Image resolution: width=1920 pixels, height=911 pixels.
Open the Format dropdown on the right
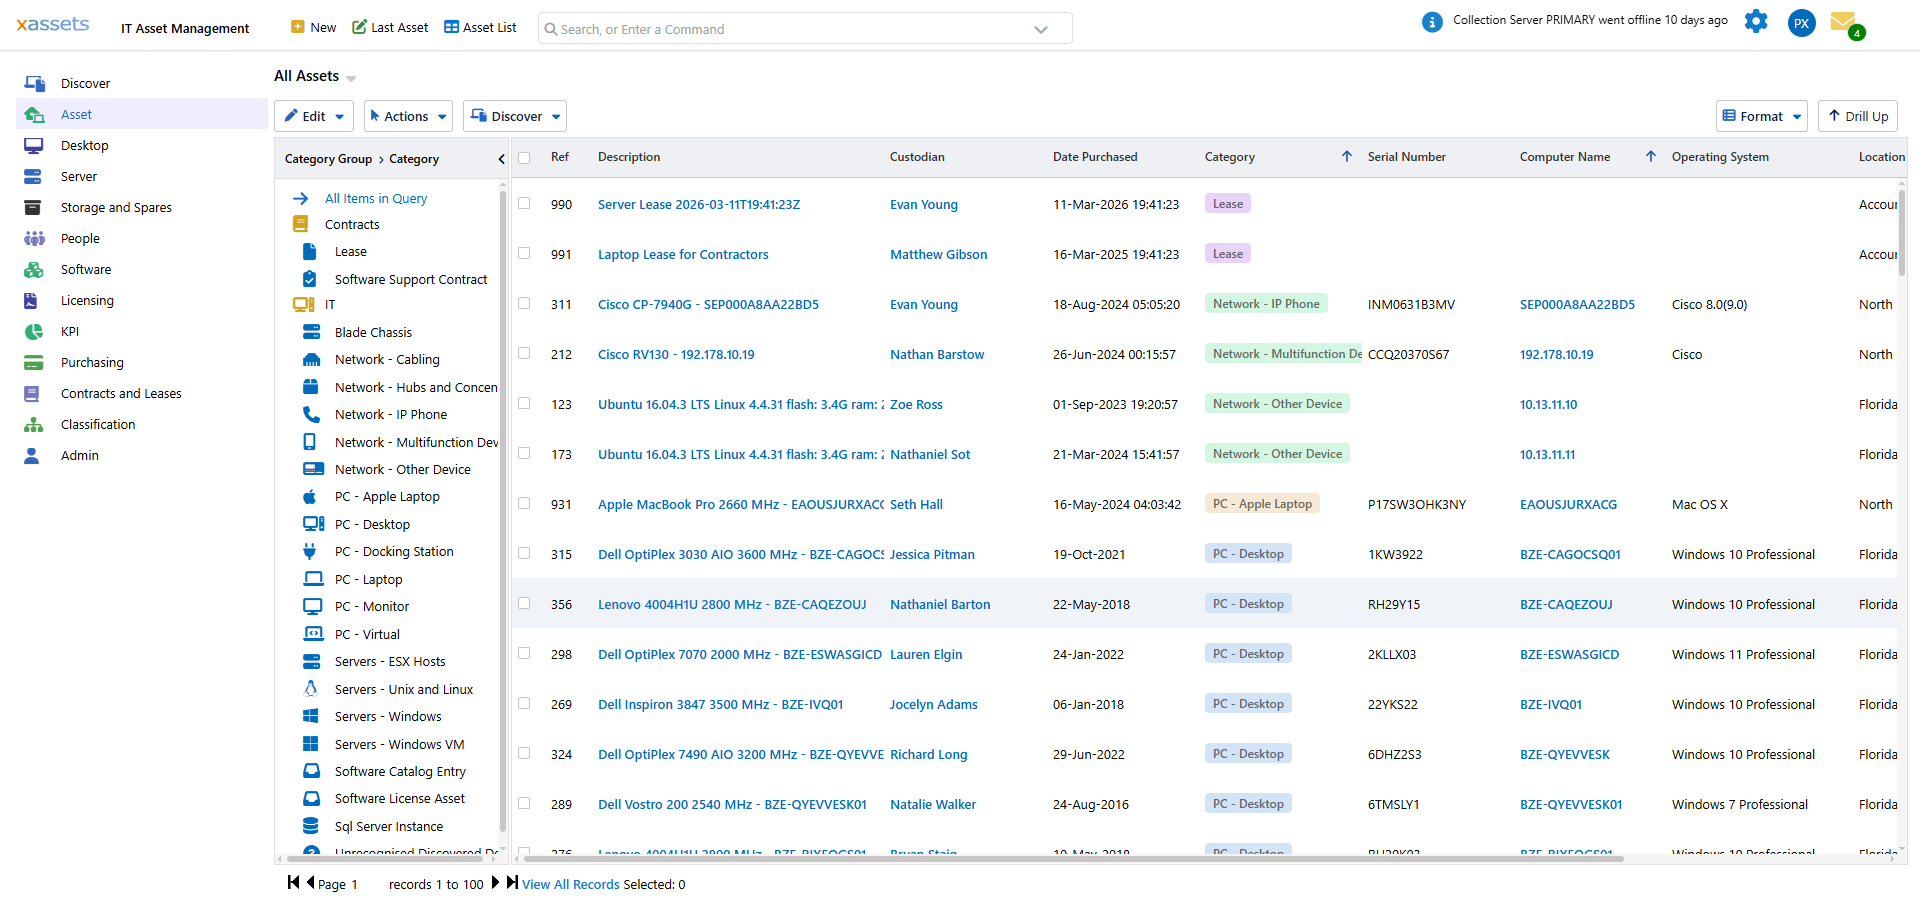click(x=1761, y=116)
